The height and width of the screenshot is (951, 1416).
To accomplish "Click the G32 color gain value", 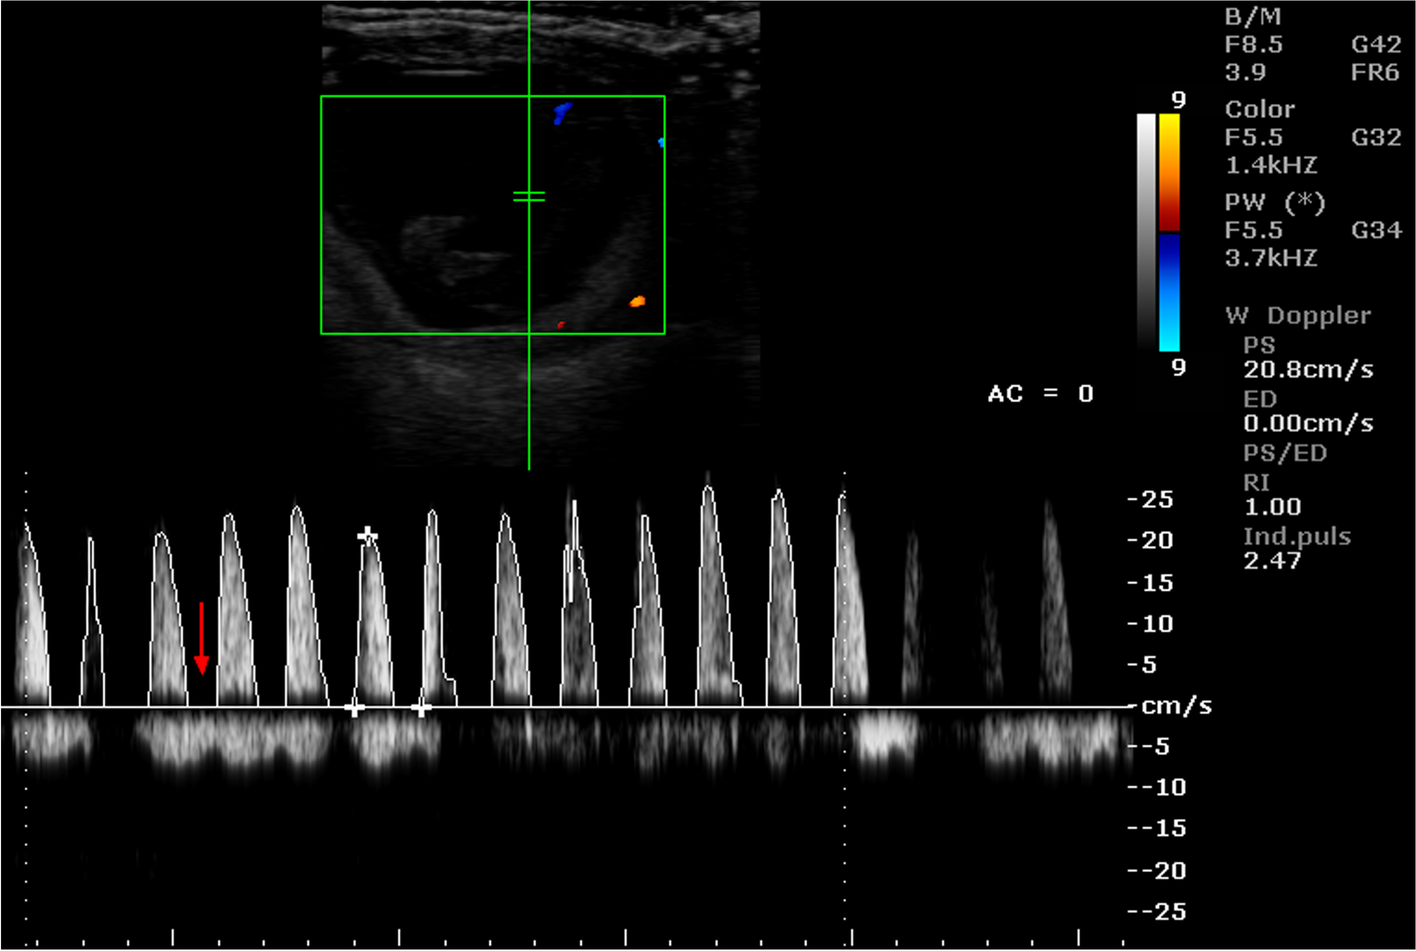I will point(1376,137).
